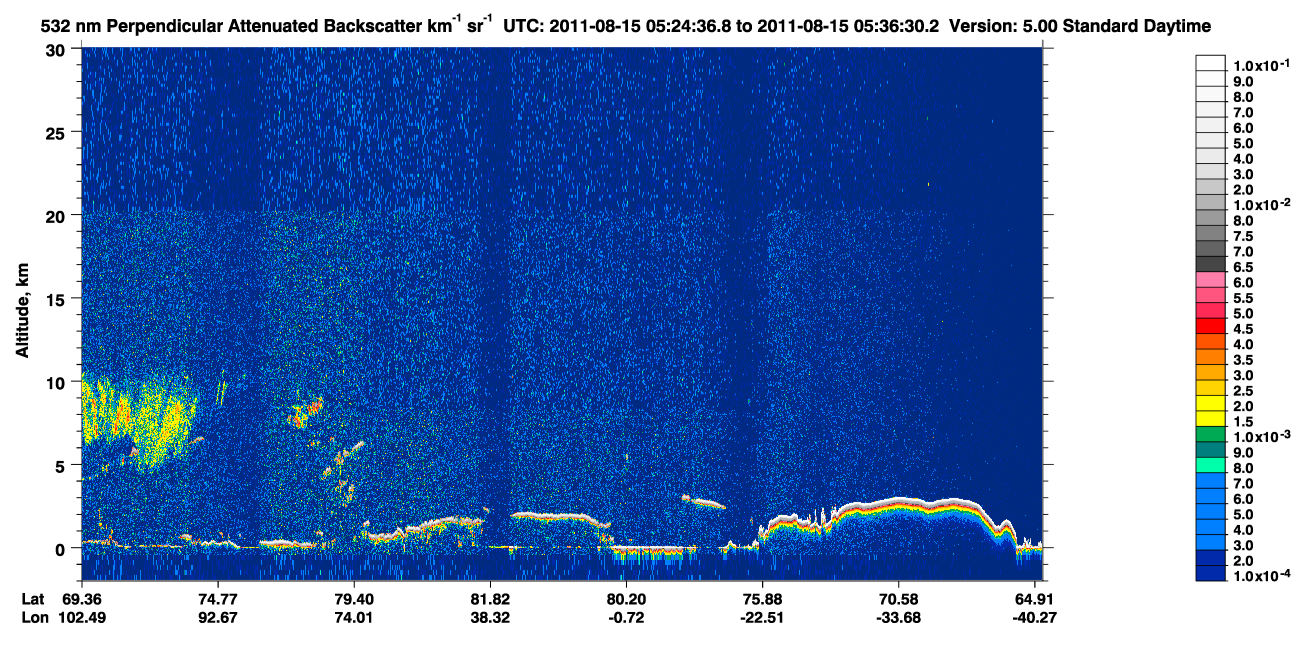
Task: Click longitude value 102.49
Action: (x=84, y=617)
